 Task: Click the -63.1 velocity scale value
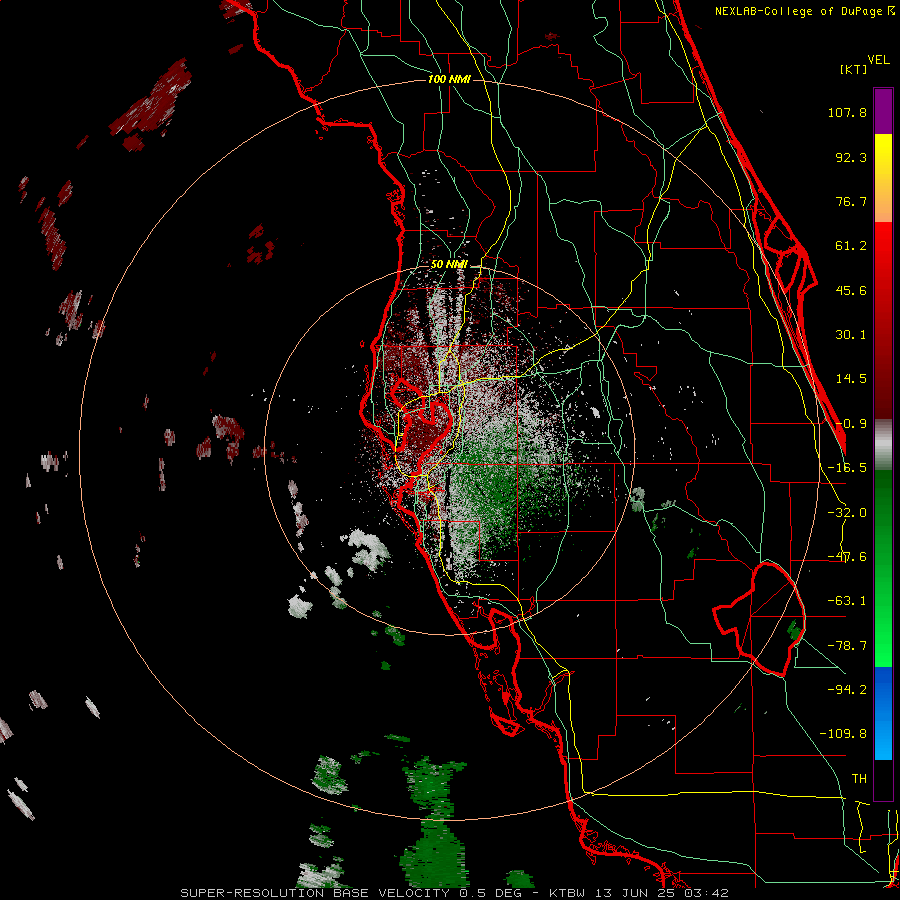click(x=847, y=601)
